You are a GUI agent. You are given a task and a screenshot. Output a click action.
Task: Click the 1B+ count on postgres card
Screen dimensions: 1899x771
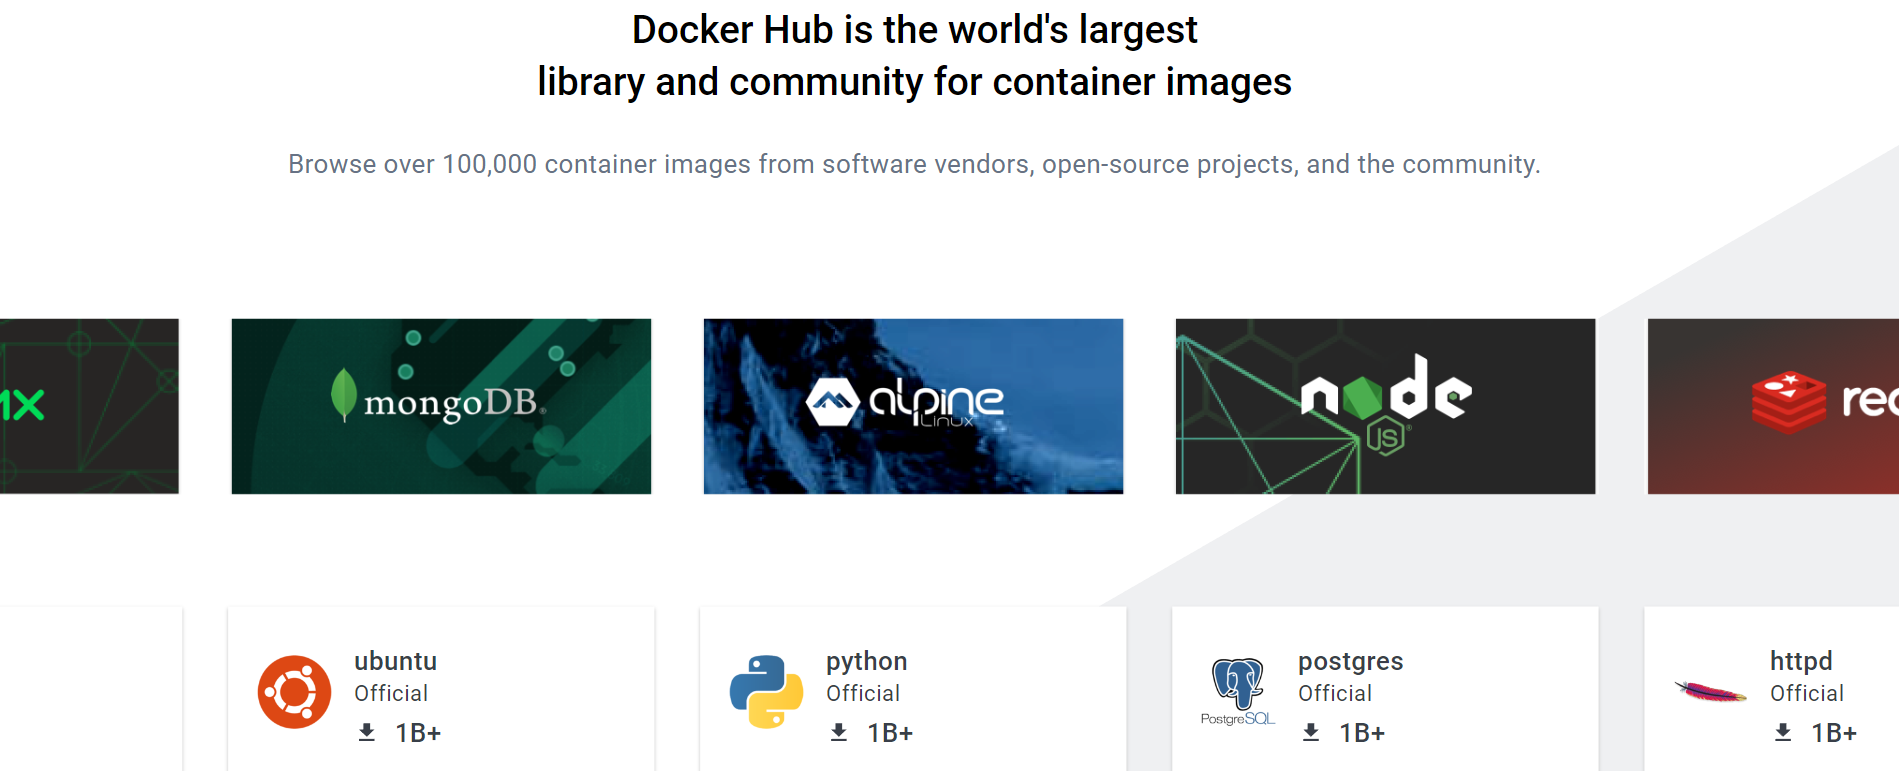click(1362, 733)
